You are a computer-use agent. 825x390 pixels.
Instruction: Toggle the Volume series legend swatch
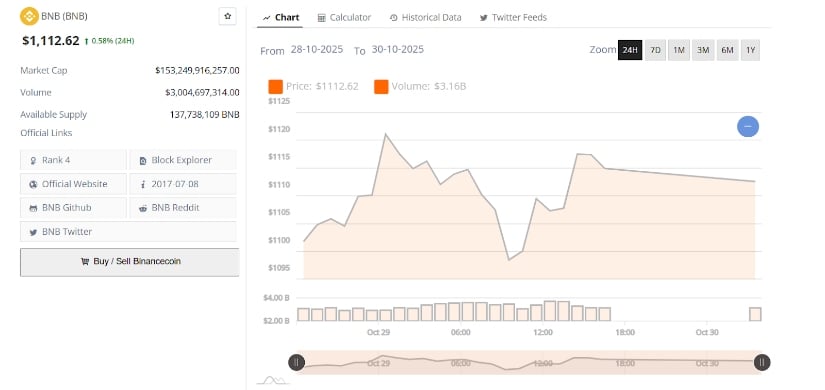click(381, 86)
